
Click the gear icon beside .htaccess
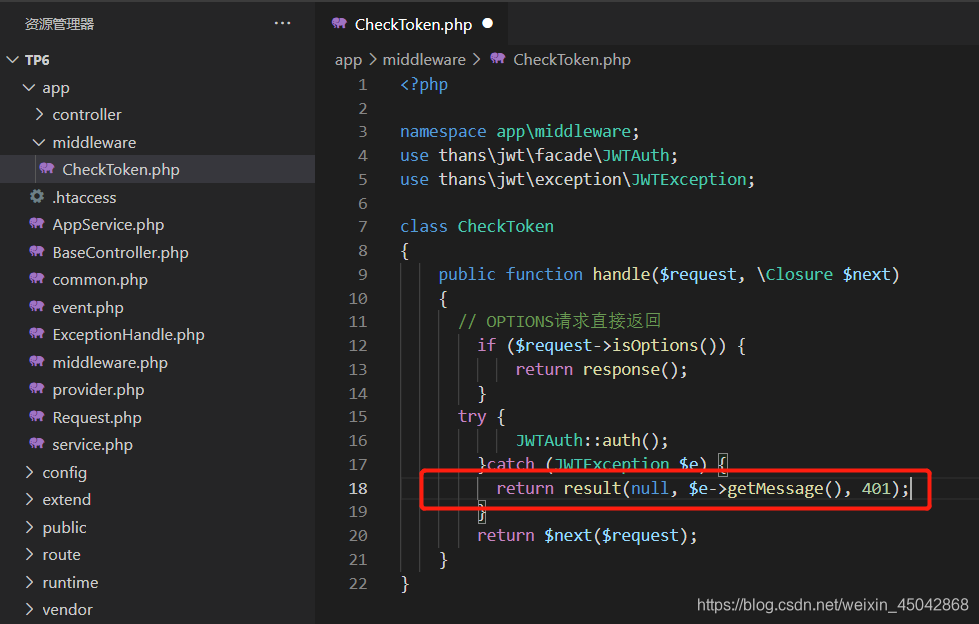pos(37,197)
